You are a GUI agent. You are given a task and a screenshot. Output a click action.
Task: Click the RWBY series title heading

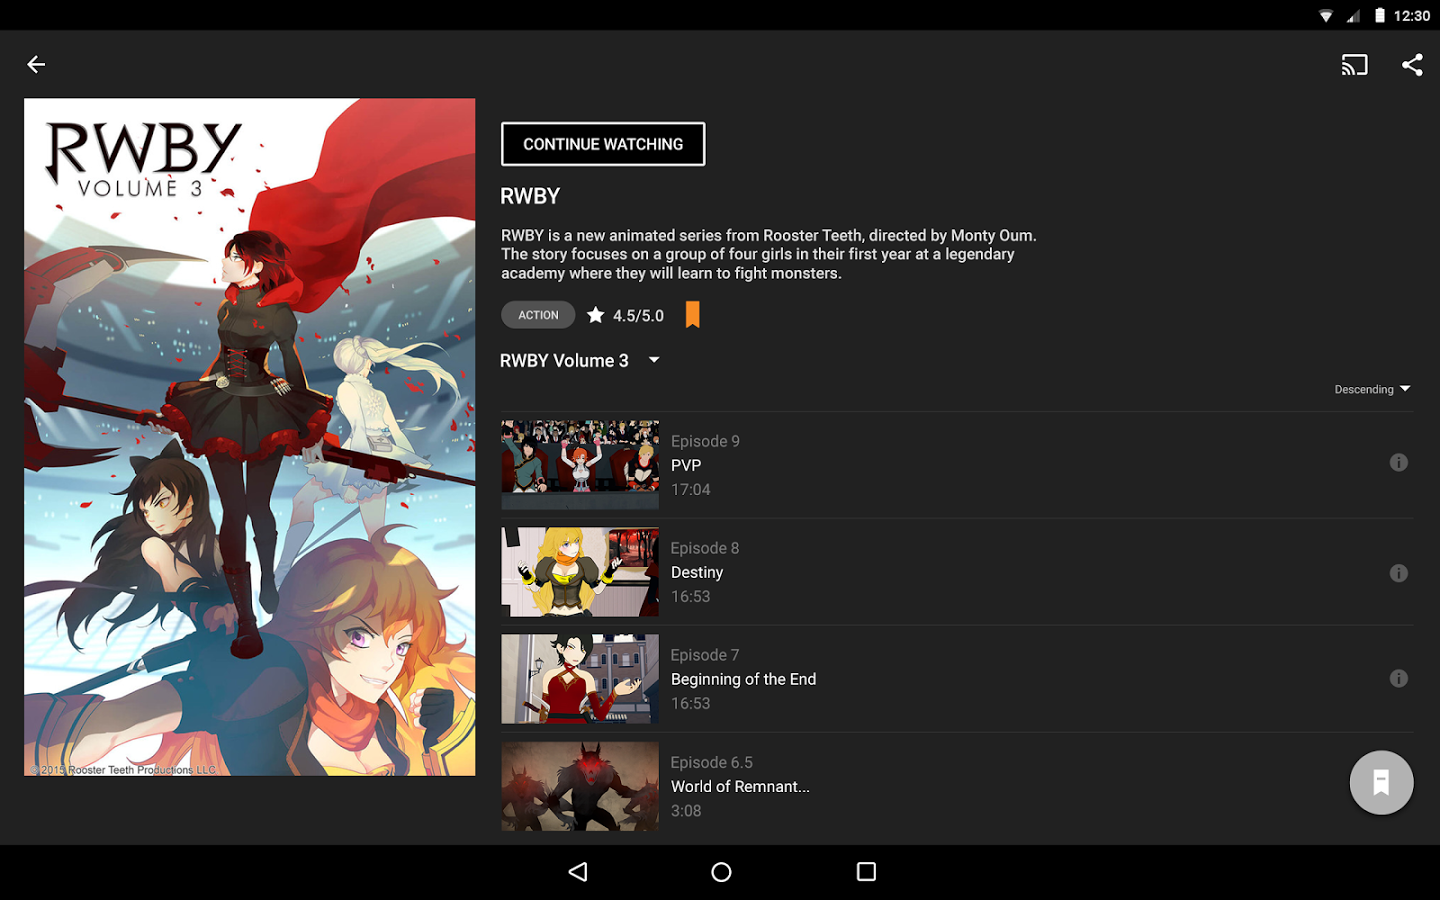pos(530,196)
